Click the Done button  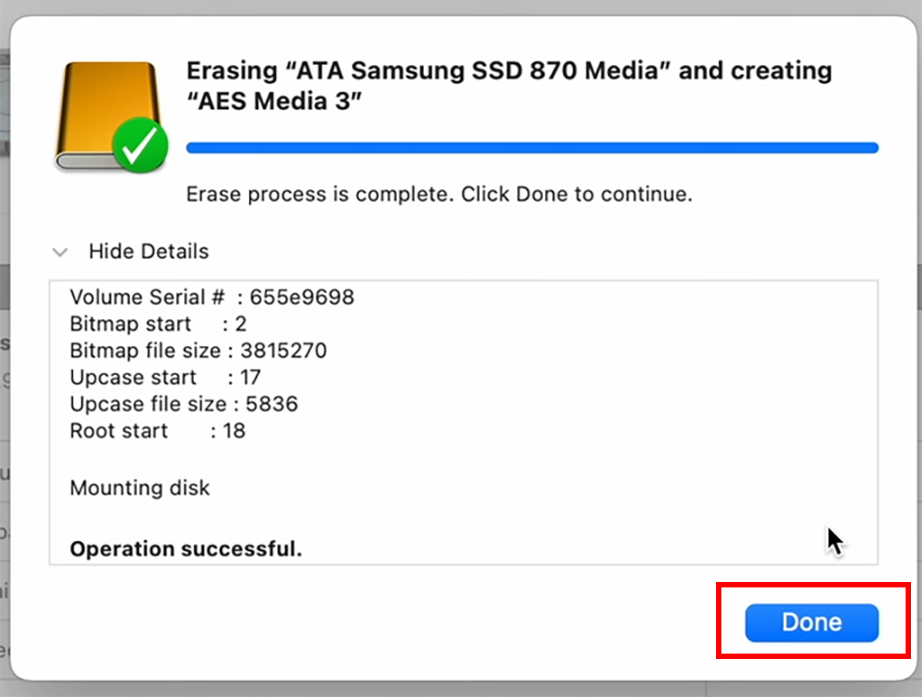811,622
